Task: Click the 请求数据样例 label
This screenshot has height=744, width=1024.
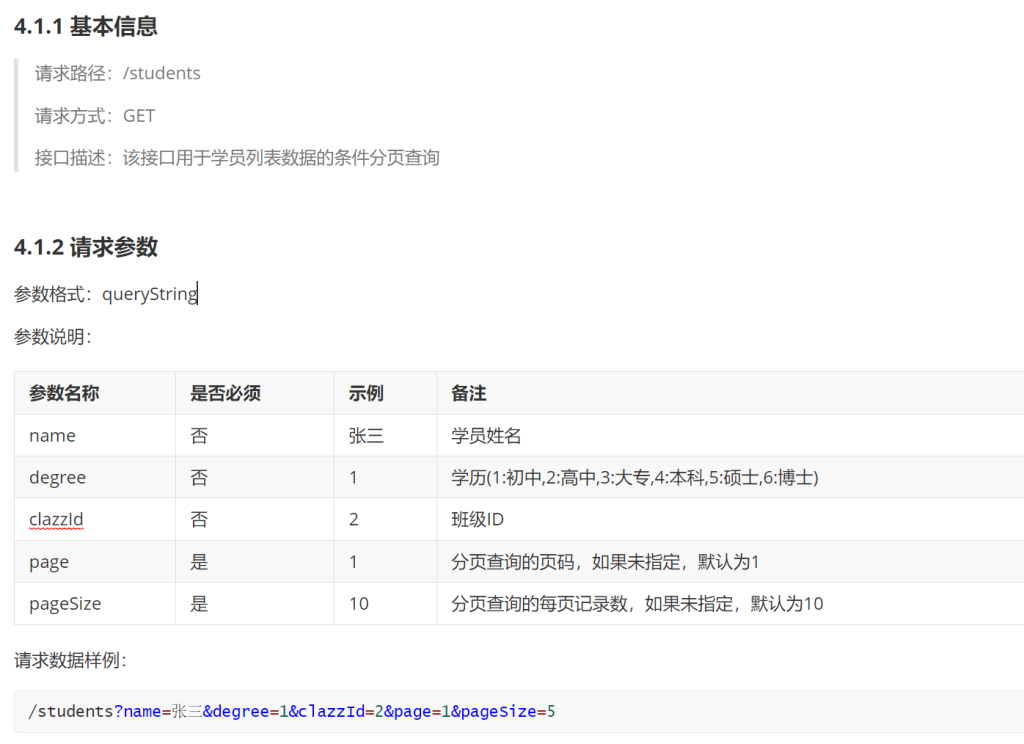Action: pyautogui.click(x=70, y=660)
